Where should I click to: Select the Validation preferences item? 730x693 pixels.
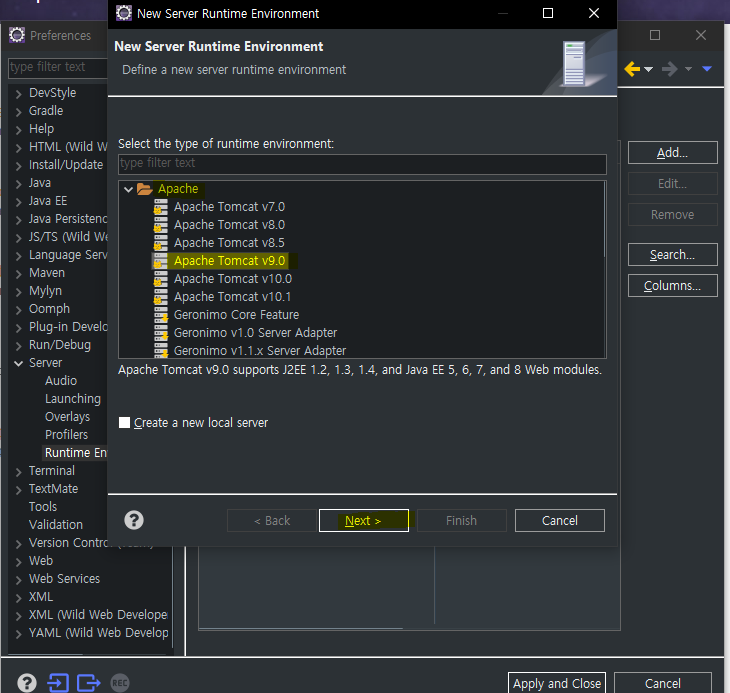(56, 525)
